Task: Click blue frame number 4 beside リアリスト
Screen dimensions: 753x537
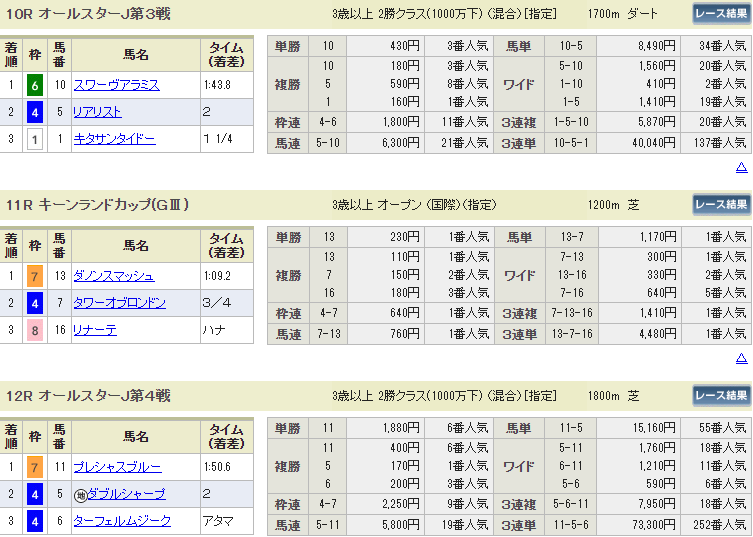Action: (x=35, y=112)
